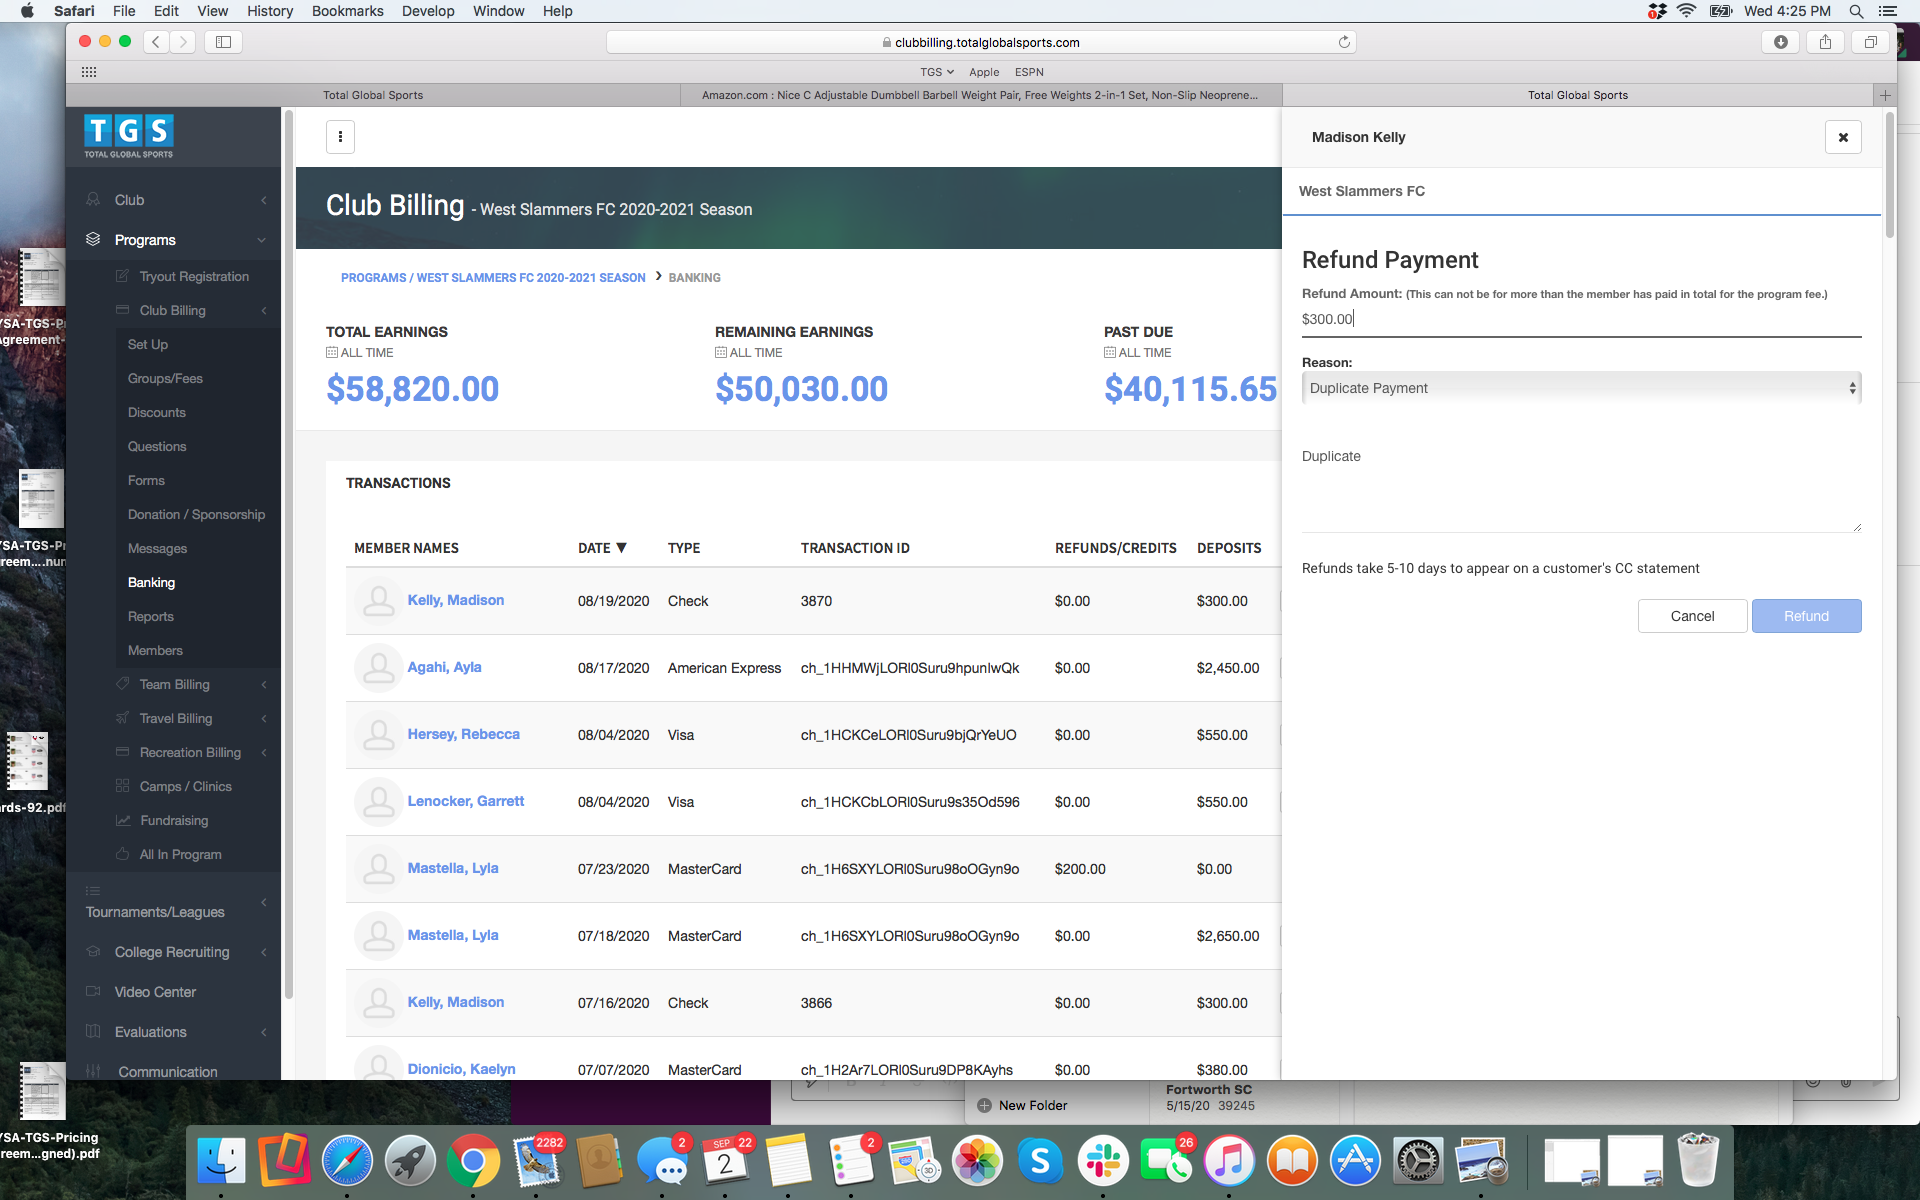
Task: Click the Safari share icon
Action: click(1825, 42)
